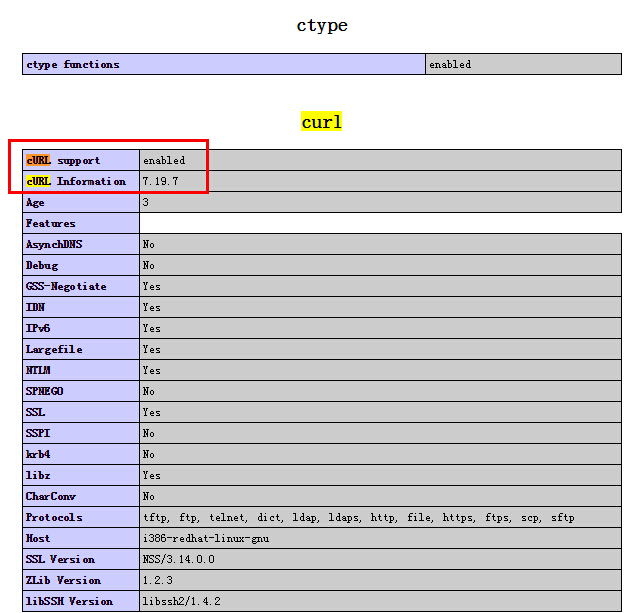The width and height of the screenshot is (636, 613).
Task: Select the 'ctype functions' label cell
Action: (x=224, y=64)
